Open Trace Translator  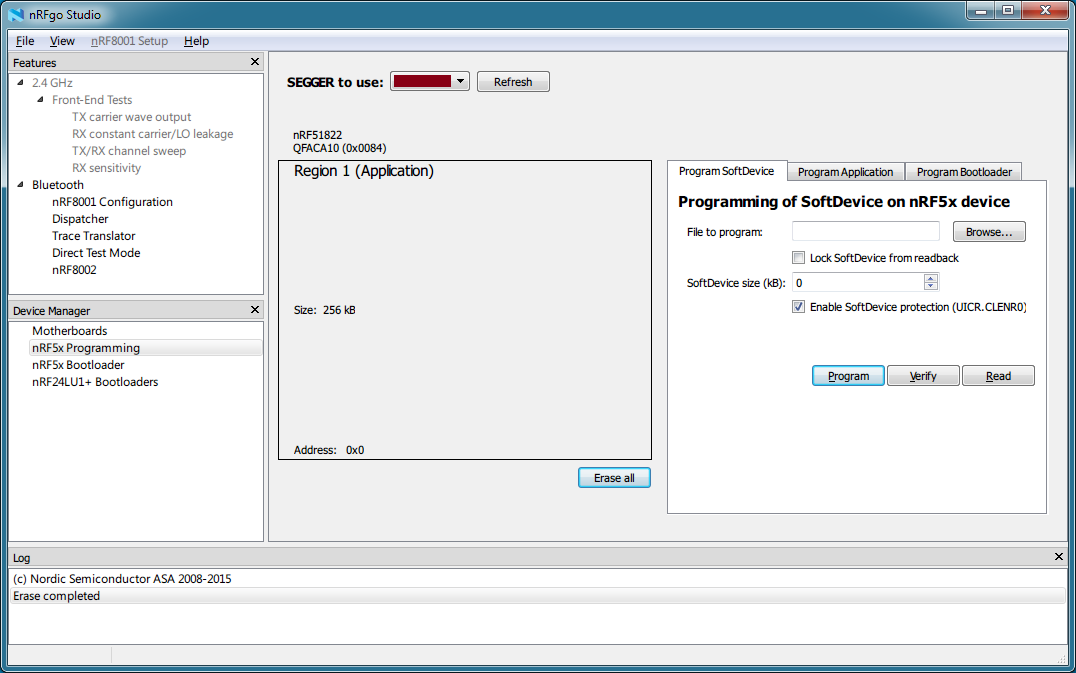coord(93,236)
